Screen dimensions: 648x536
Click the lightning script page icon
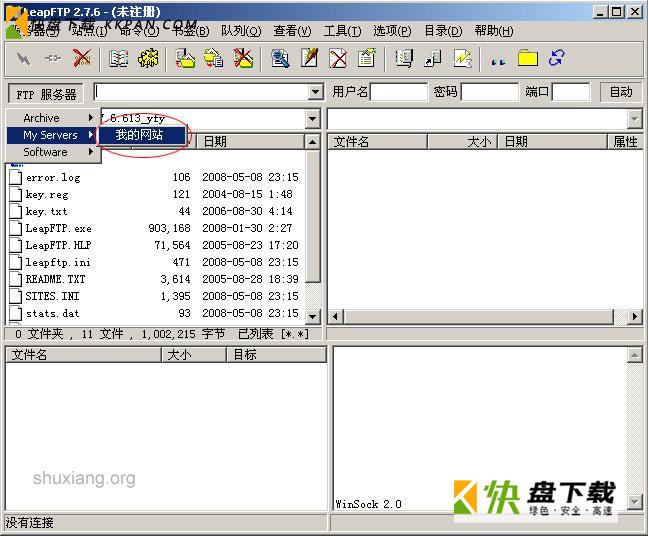[x=462, y=58]
